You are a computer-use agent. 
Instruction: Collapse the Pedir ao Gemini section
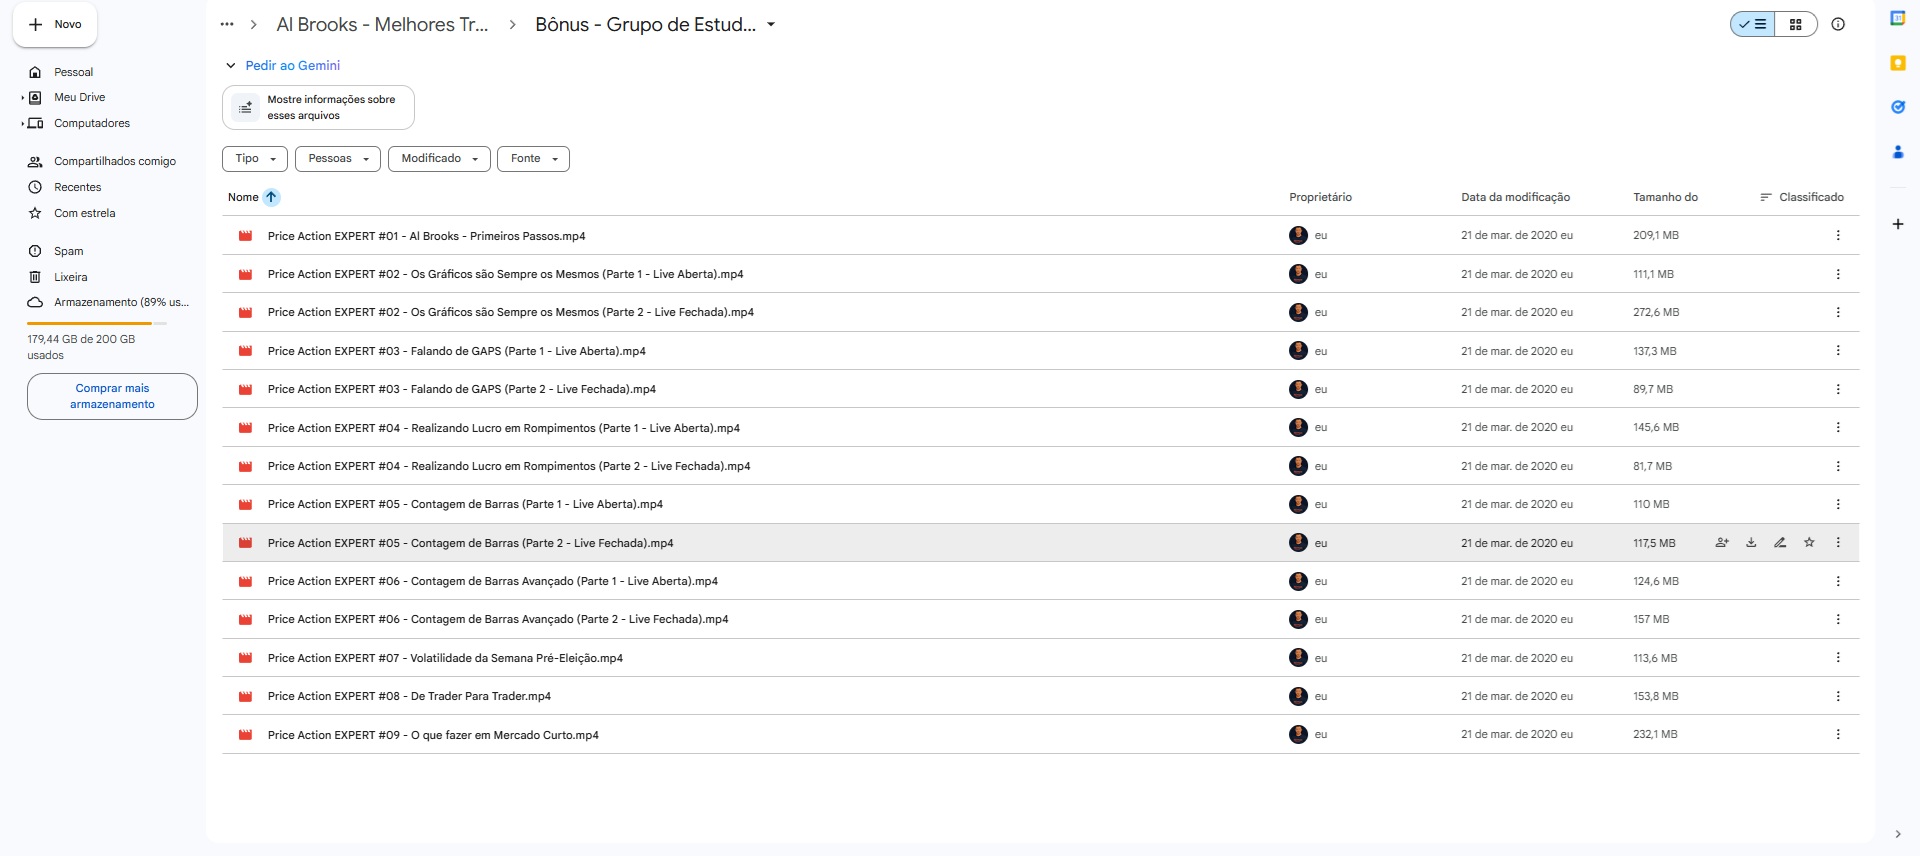pos(231,66)
